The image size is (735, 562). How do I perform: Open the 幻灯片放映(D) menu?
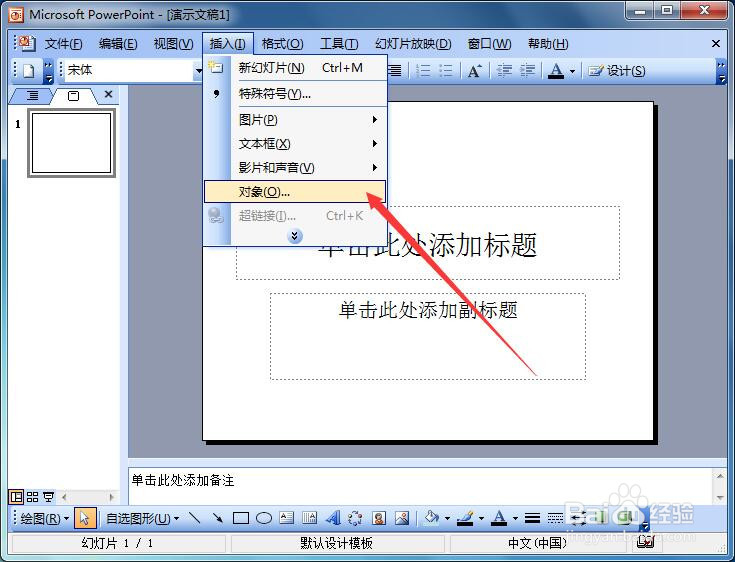tap(413, 44)
